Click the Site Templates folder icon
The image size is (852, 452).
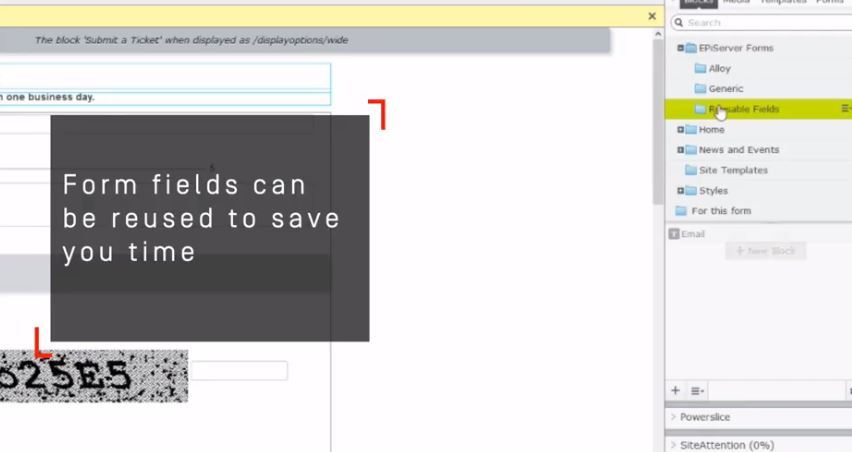point(690,170)
